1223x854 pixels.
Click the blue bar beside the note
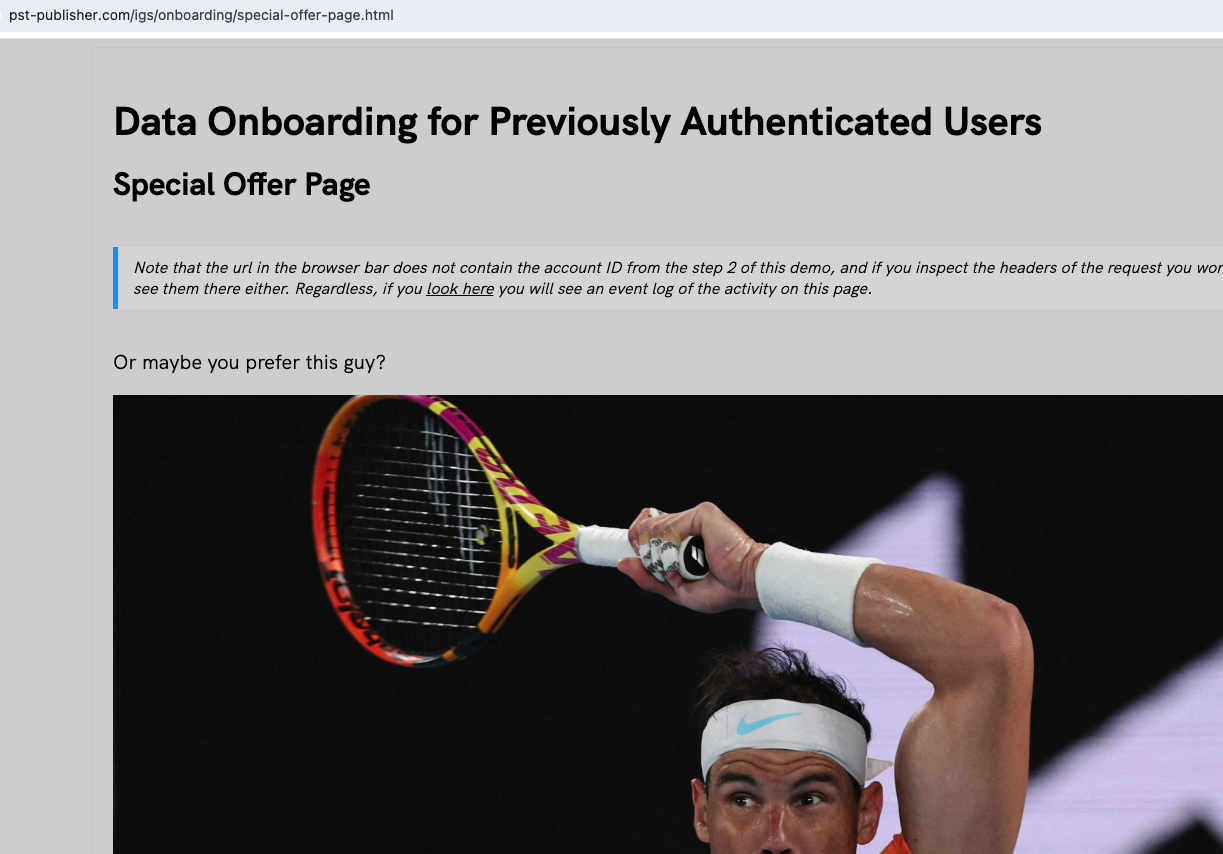click(x=115, y=278)
